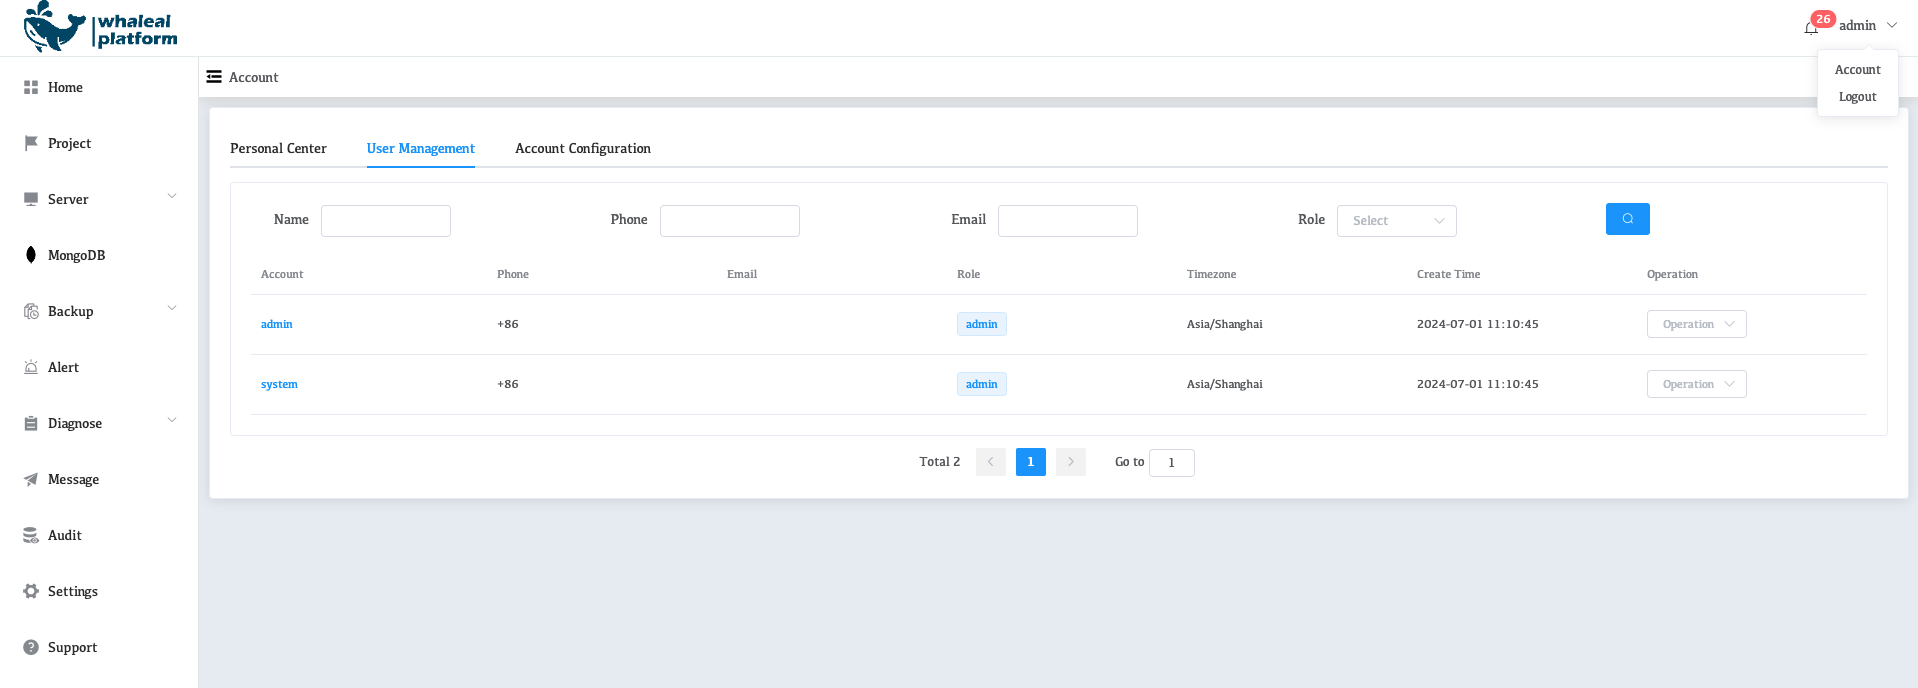
Task: Click the notification bell icon
Action: 1811,27
